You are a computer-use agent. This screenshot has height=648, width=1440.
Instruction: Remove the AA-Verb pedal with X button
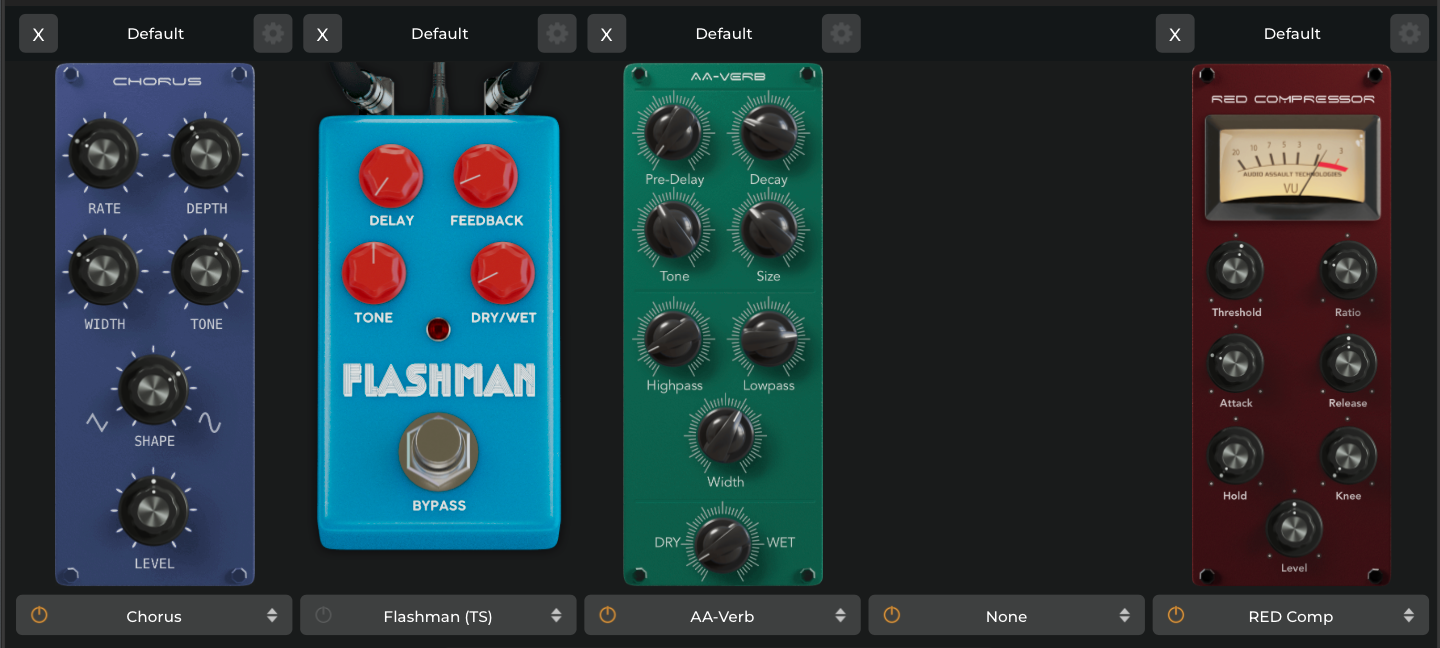tap(606, 34)
